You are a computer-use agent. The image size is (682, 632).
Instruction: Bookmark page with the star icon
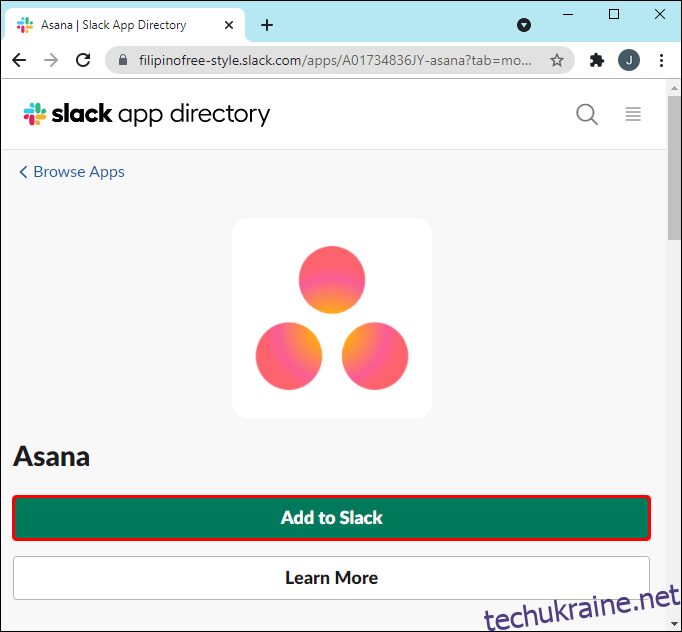click(x=557, y=60)
